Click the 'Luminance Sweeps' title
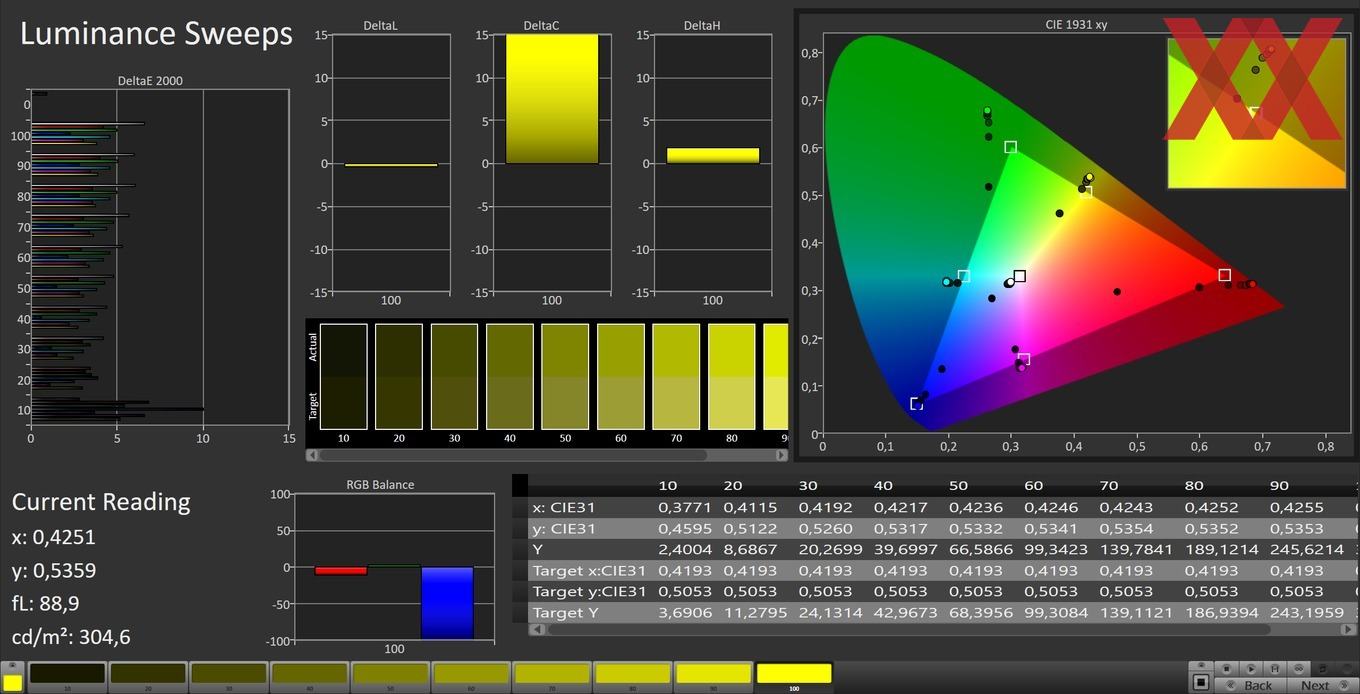Image resolution: width=1360 pixels, height=694 pixels. click(x=156, y=33)
